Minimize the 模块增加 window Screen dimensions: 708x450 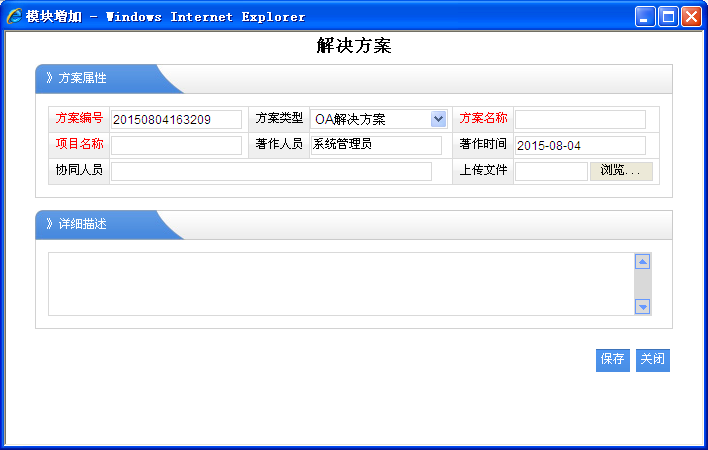pos(646,16)
